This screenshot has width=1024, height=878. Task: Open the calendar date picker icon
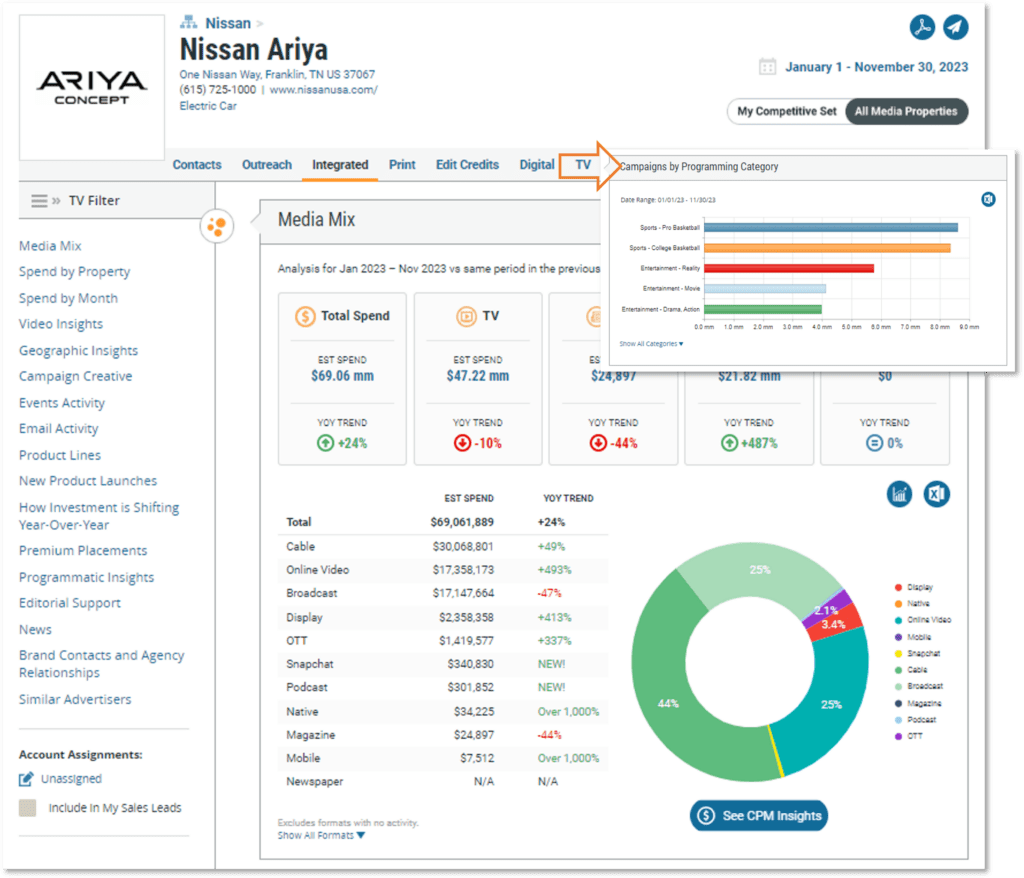click(767, 67)
